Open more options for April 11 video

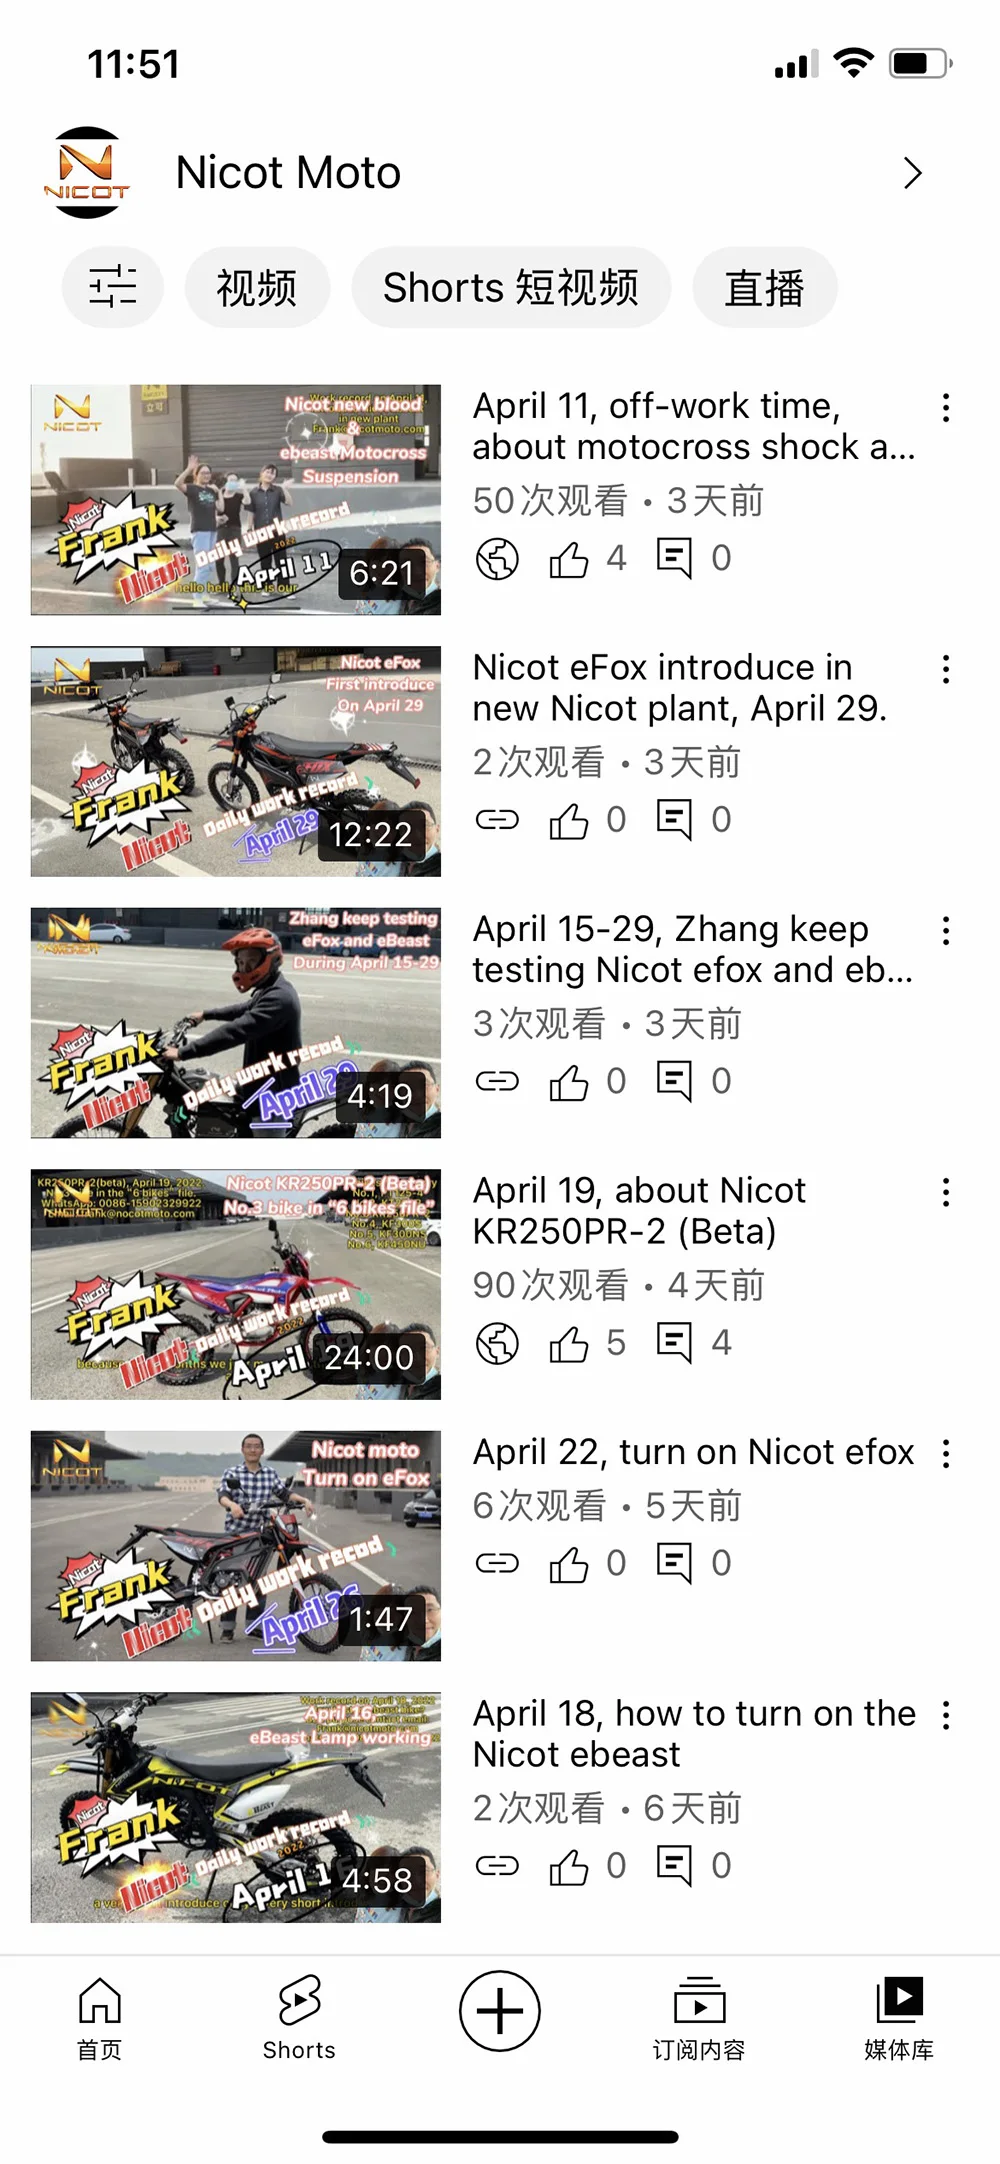(945, 407)
